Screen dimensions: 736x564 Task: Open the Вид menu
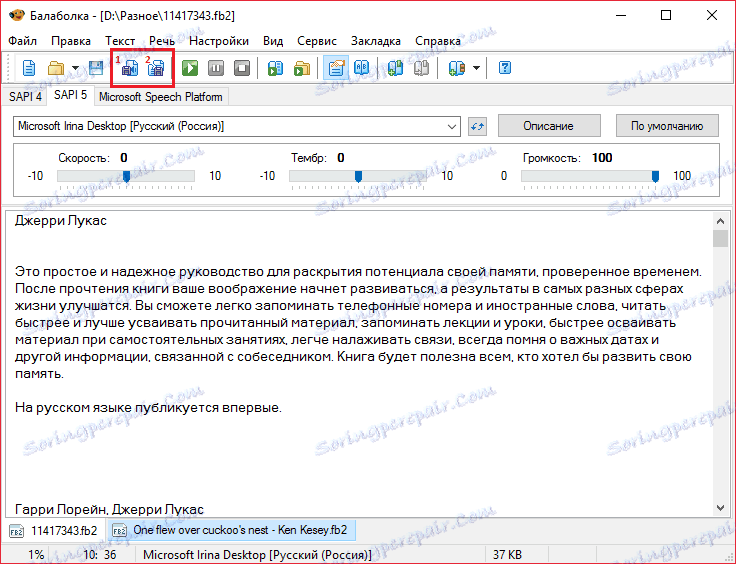coord(273,41)
